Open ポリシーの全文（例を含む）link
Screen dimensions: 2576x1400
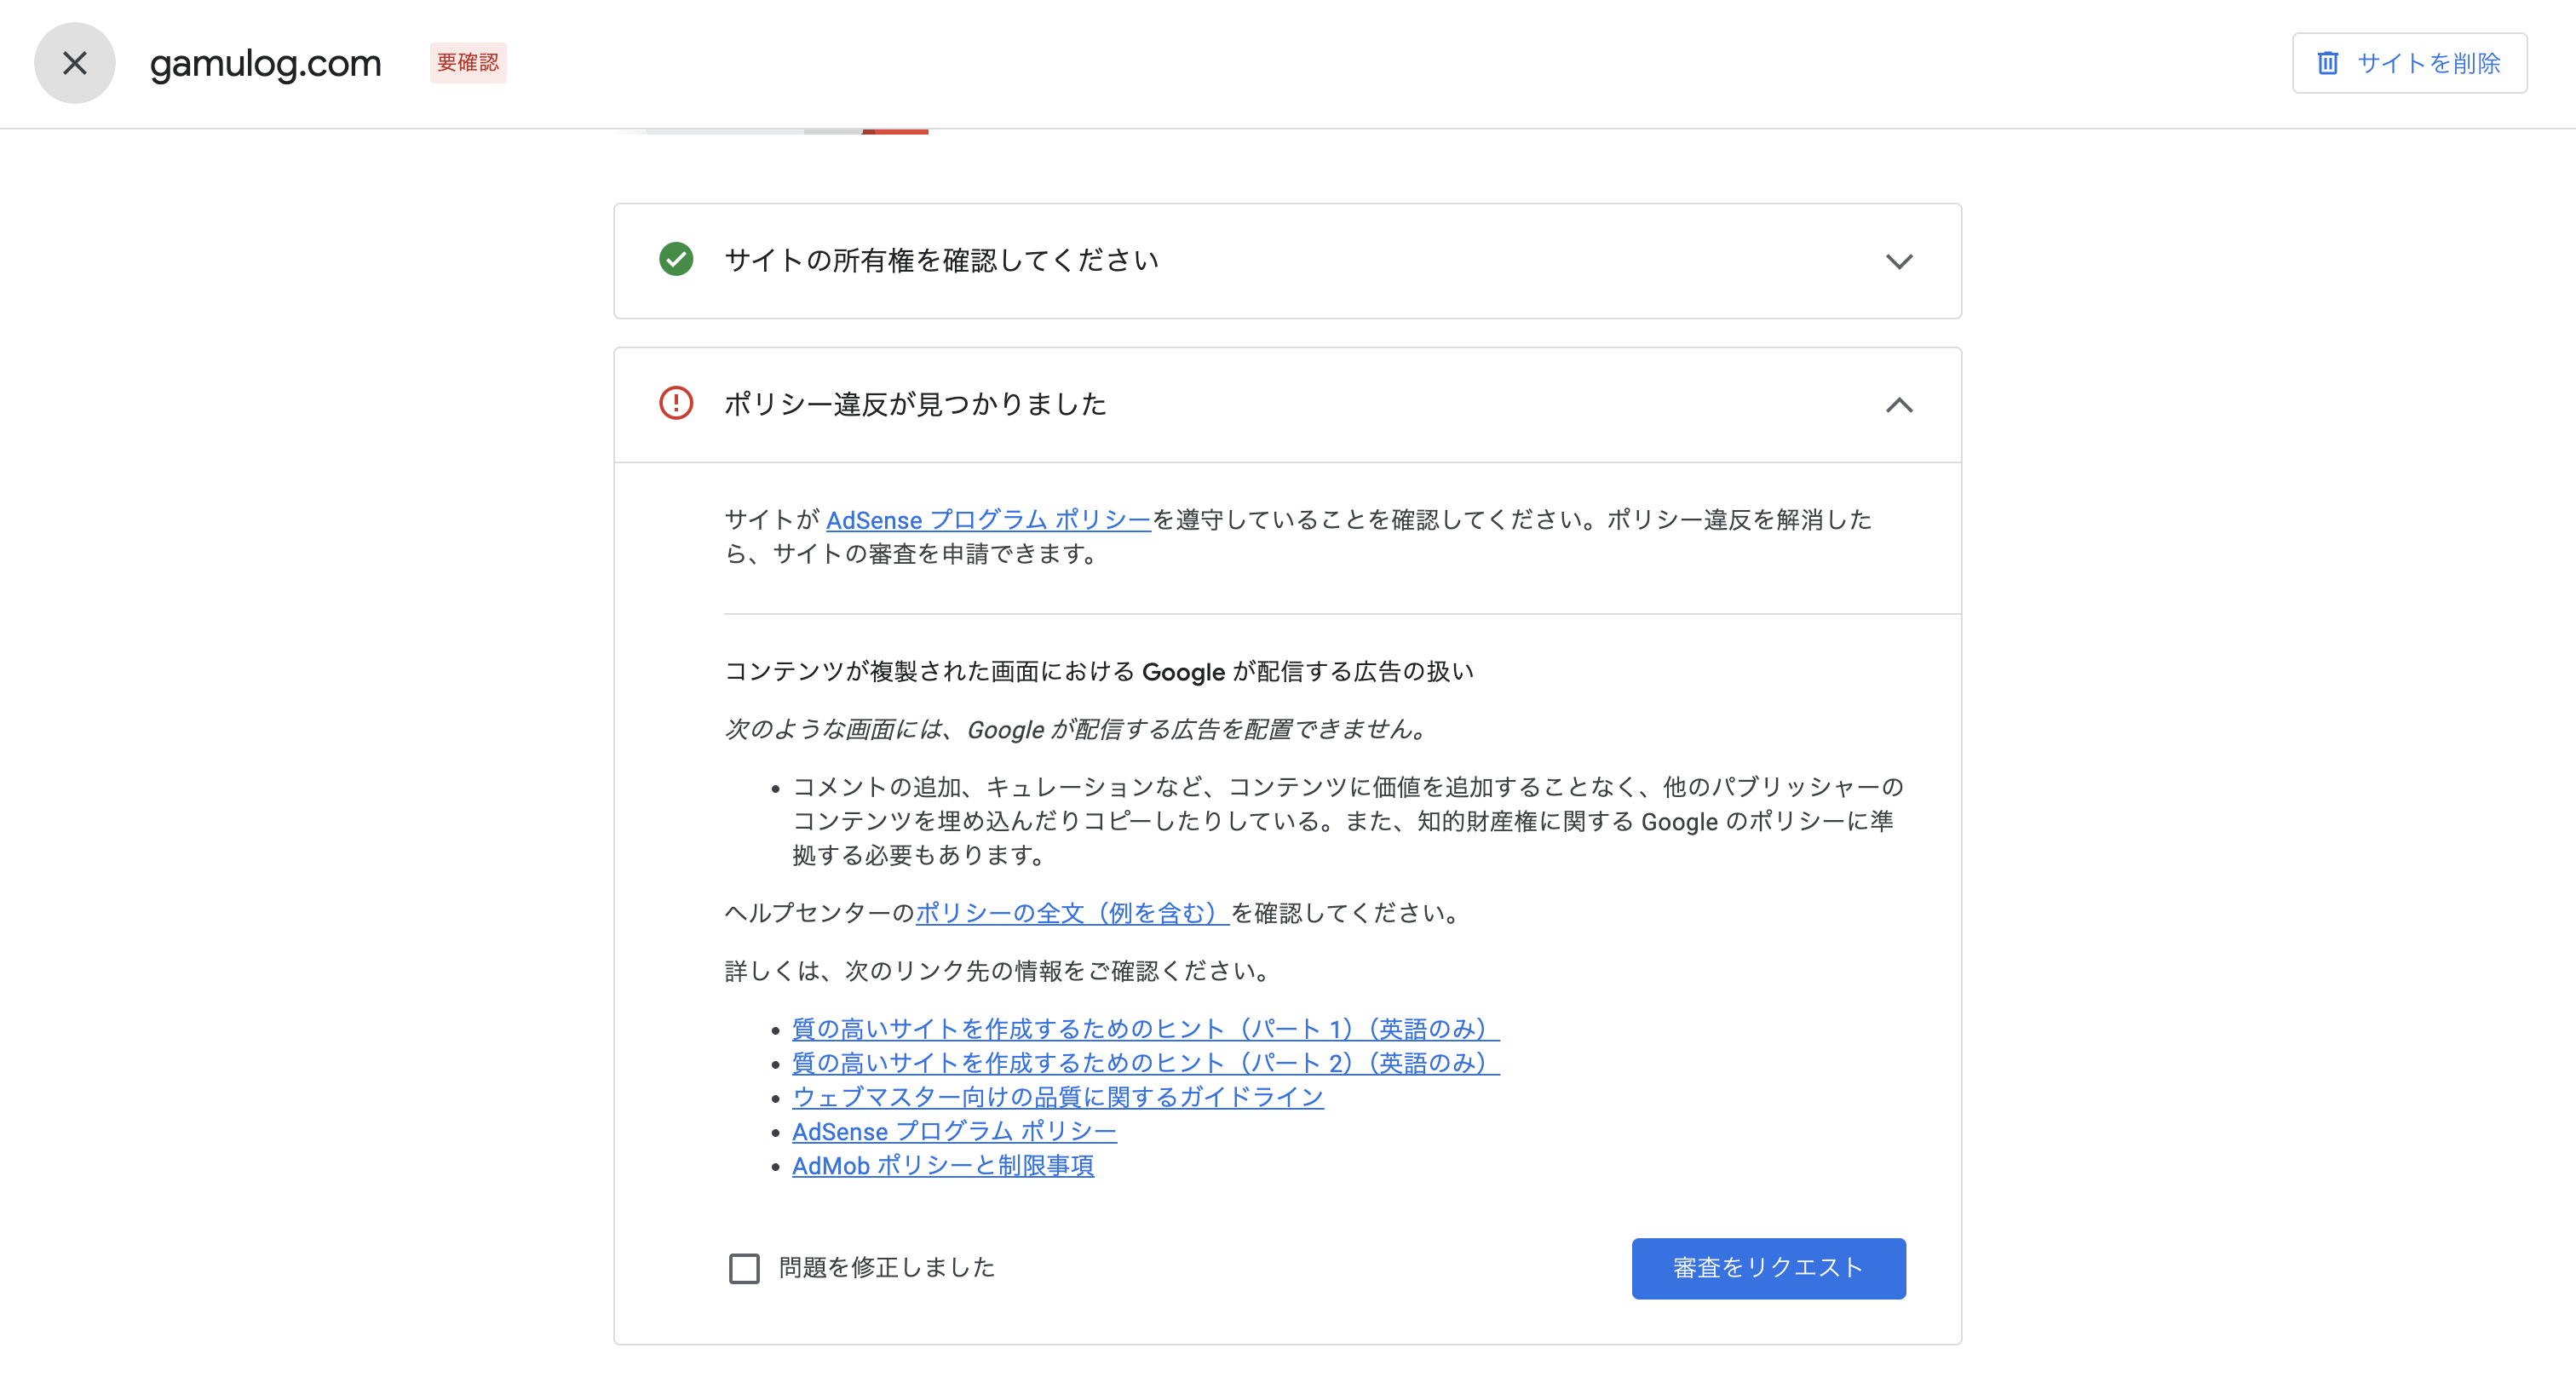click(x=1072, y=913)
